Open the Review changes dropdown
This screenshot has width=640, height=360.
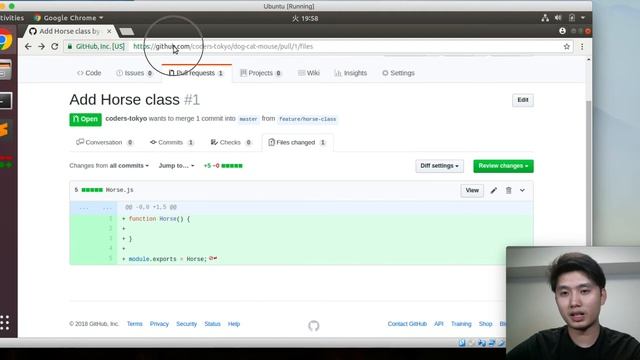[503, 166]
